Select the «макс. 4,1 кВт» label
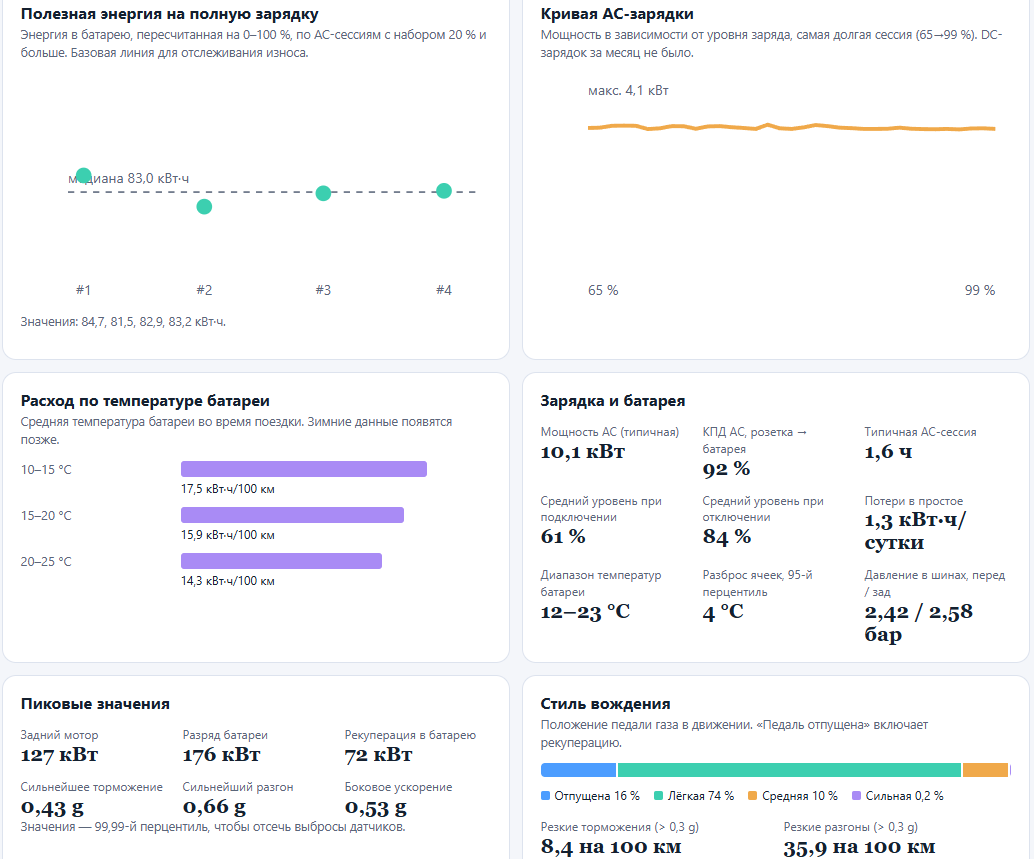 tap(628, 90)
